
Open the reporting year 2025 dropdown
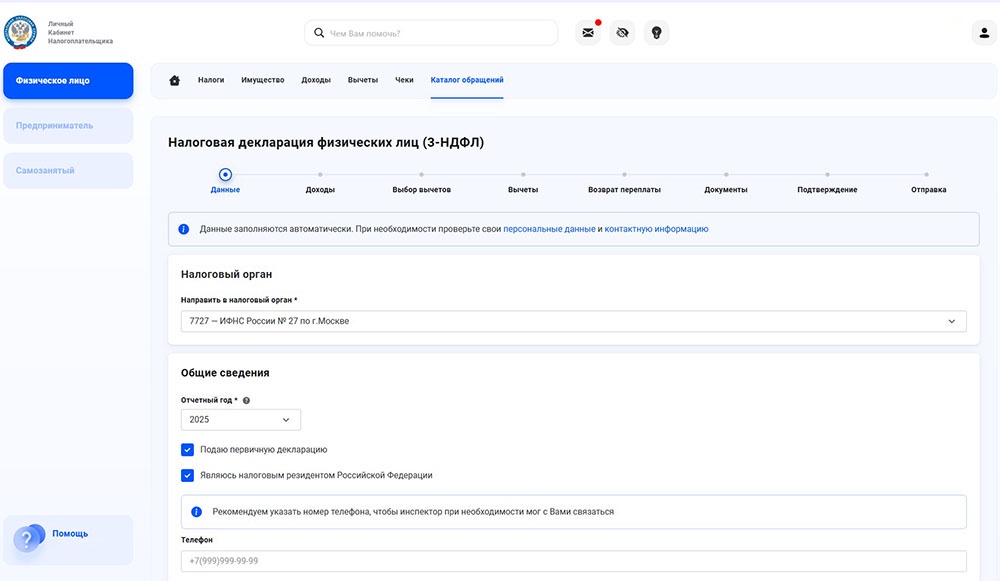tap(240, 419)
